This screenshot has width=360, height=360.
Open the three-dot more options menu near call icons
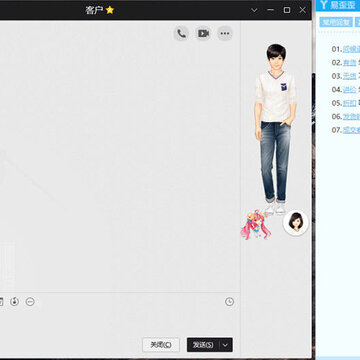click(x=225, y=33)
